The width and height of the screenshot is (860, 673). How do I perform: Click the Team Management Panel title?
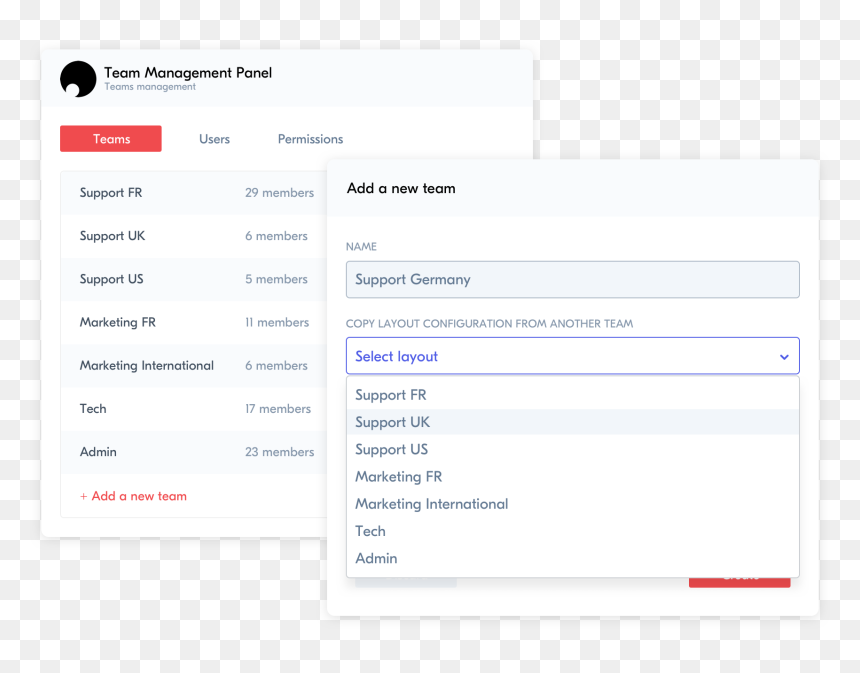[188, 73]
